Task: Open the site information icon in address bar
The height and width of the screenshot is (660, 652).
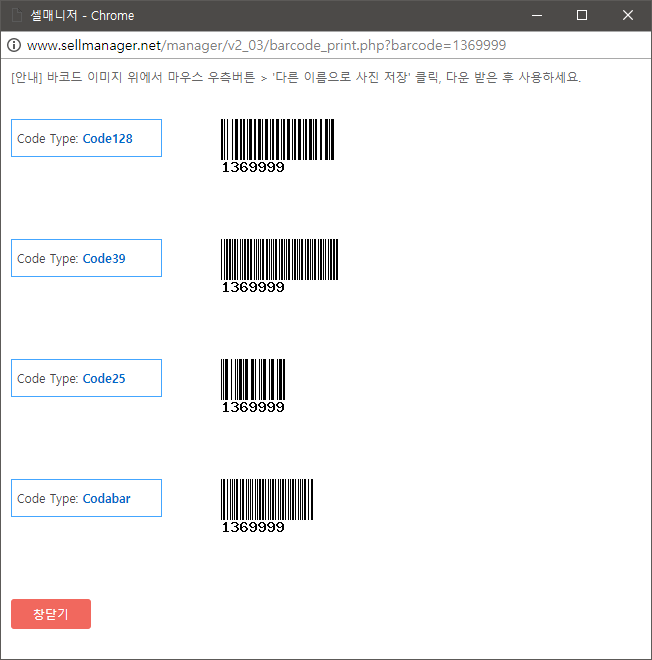Action: (14, 45)
